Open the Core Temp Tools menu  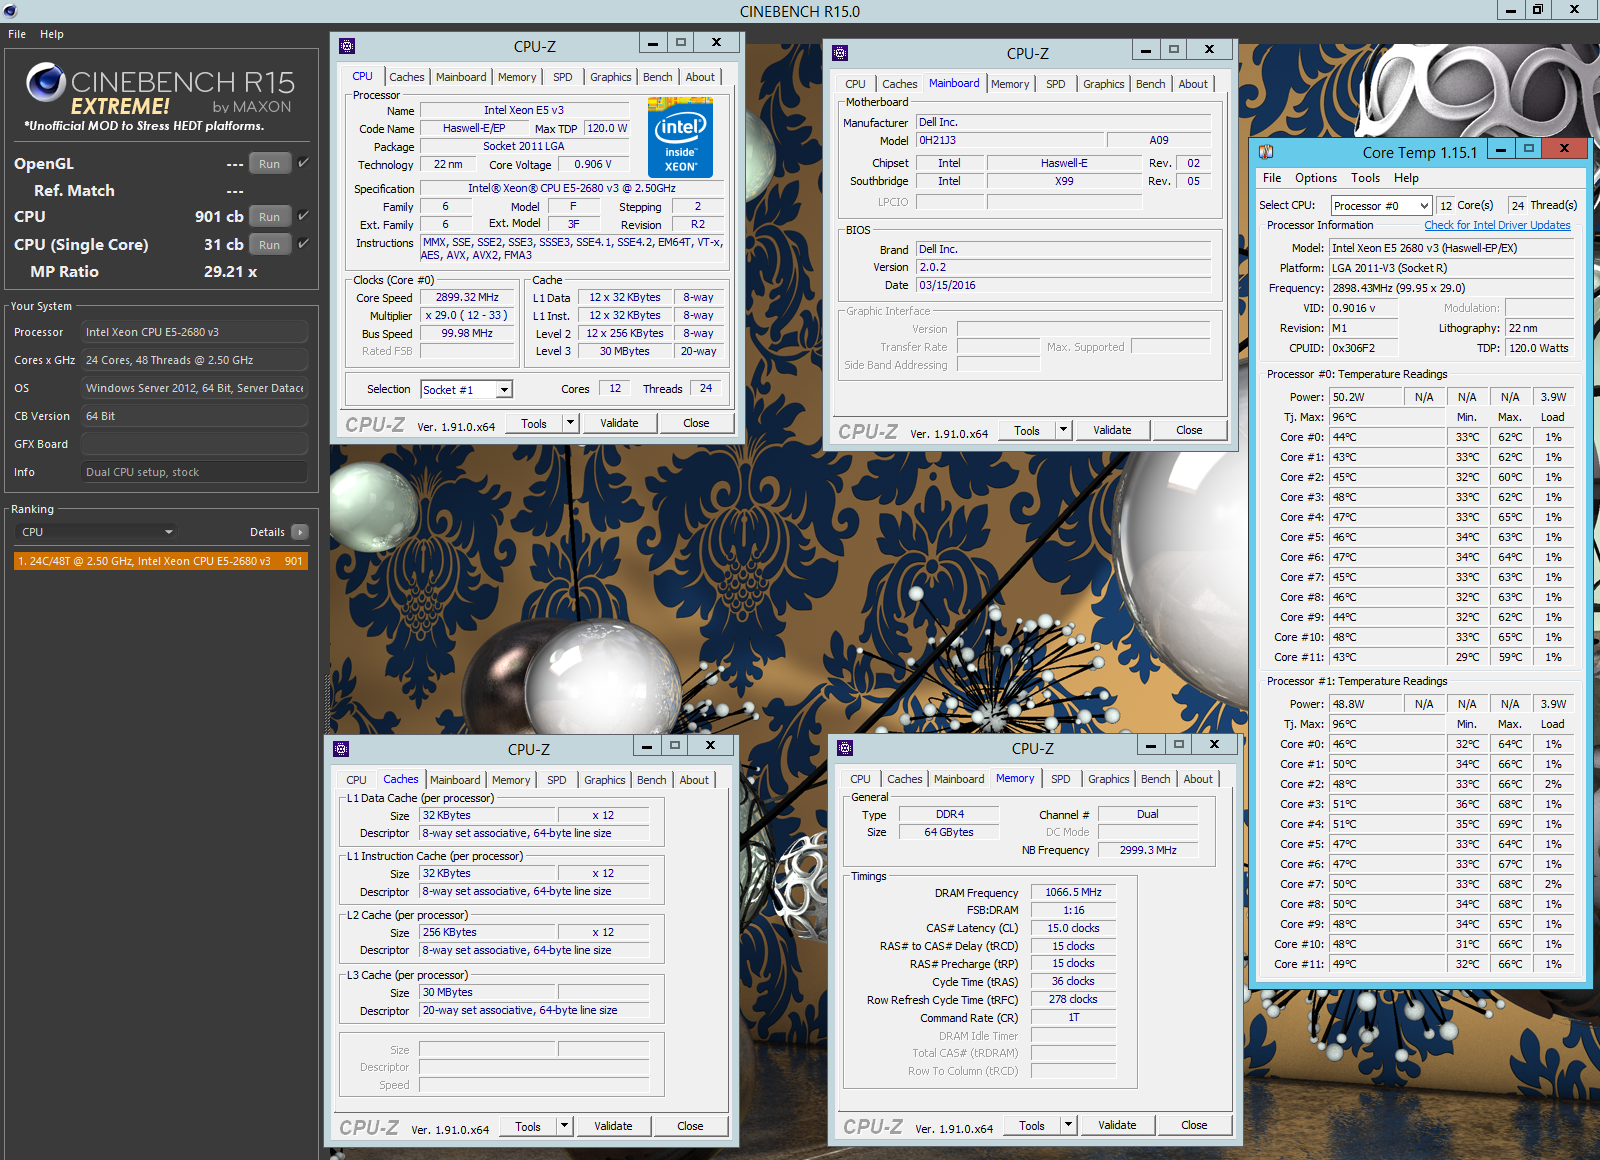[1365, 178]
